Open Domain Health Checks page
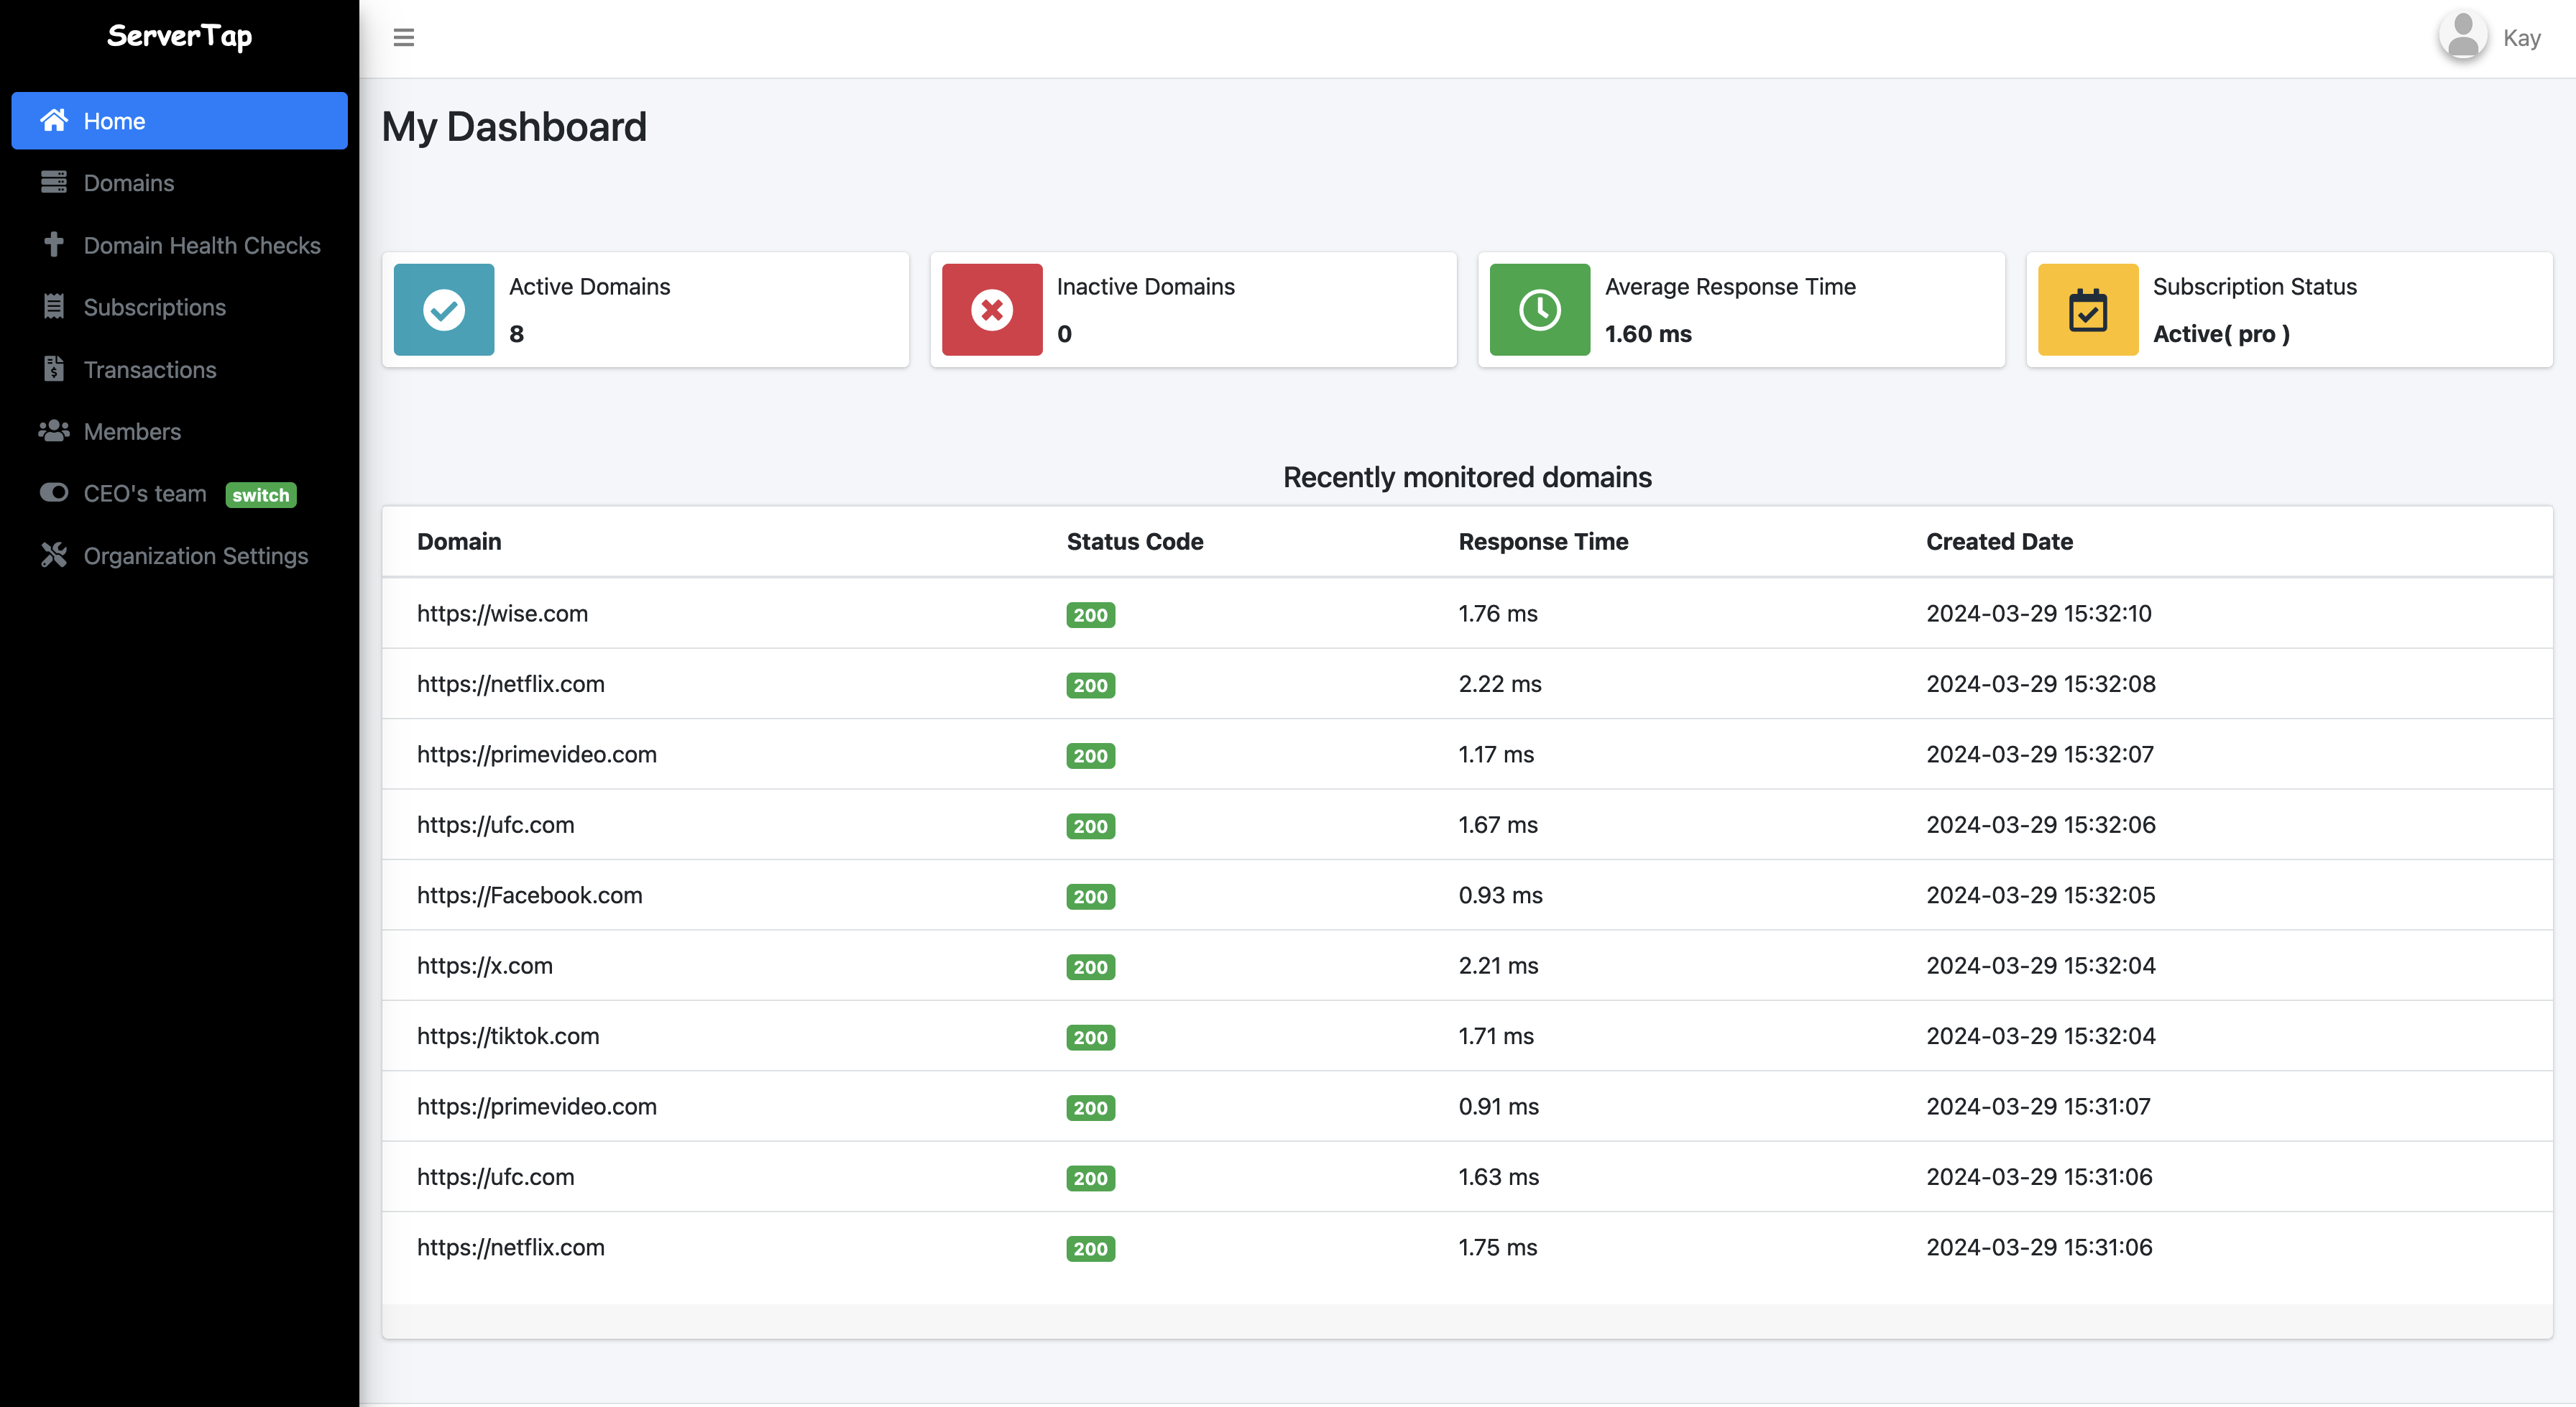The image size is (2576, 1407). [179, 245]
